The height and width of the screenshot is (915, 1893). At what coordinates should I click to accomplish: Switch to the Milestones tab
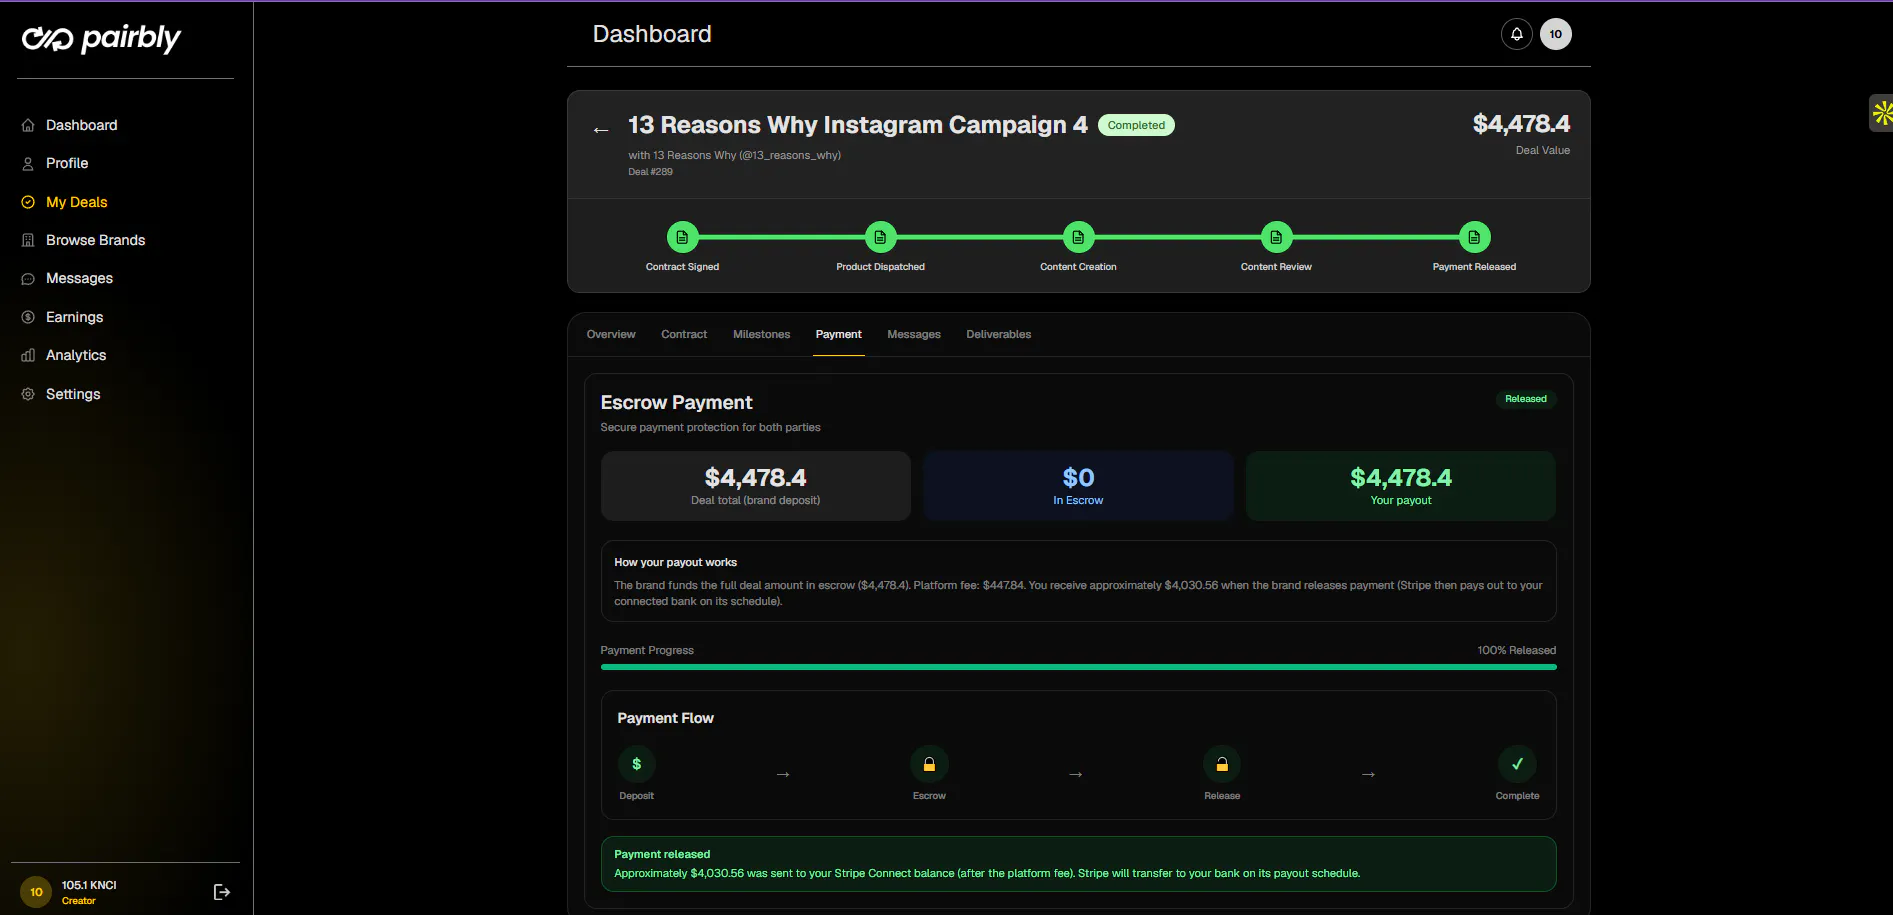tap(761, 334)
